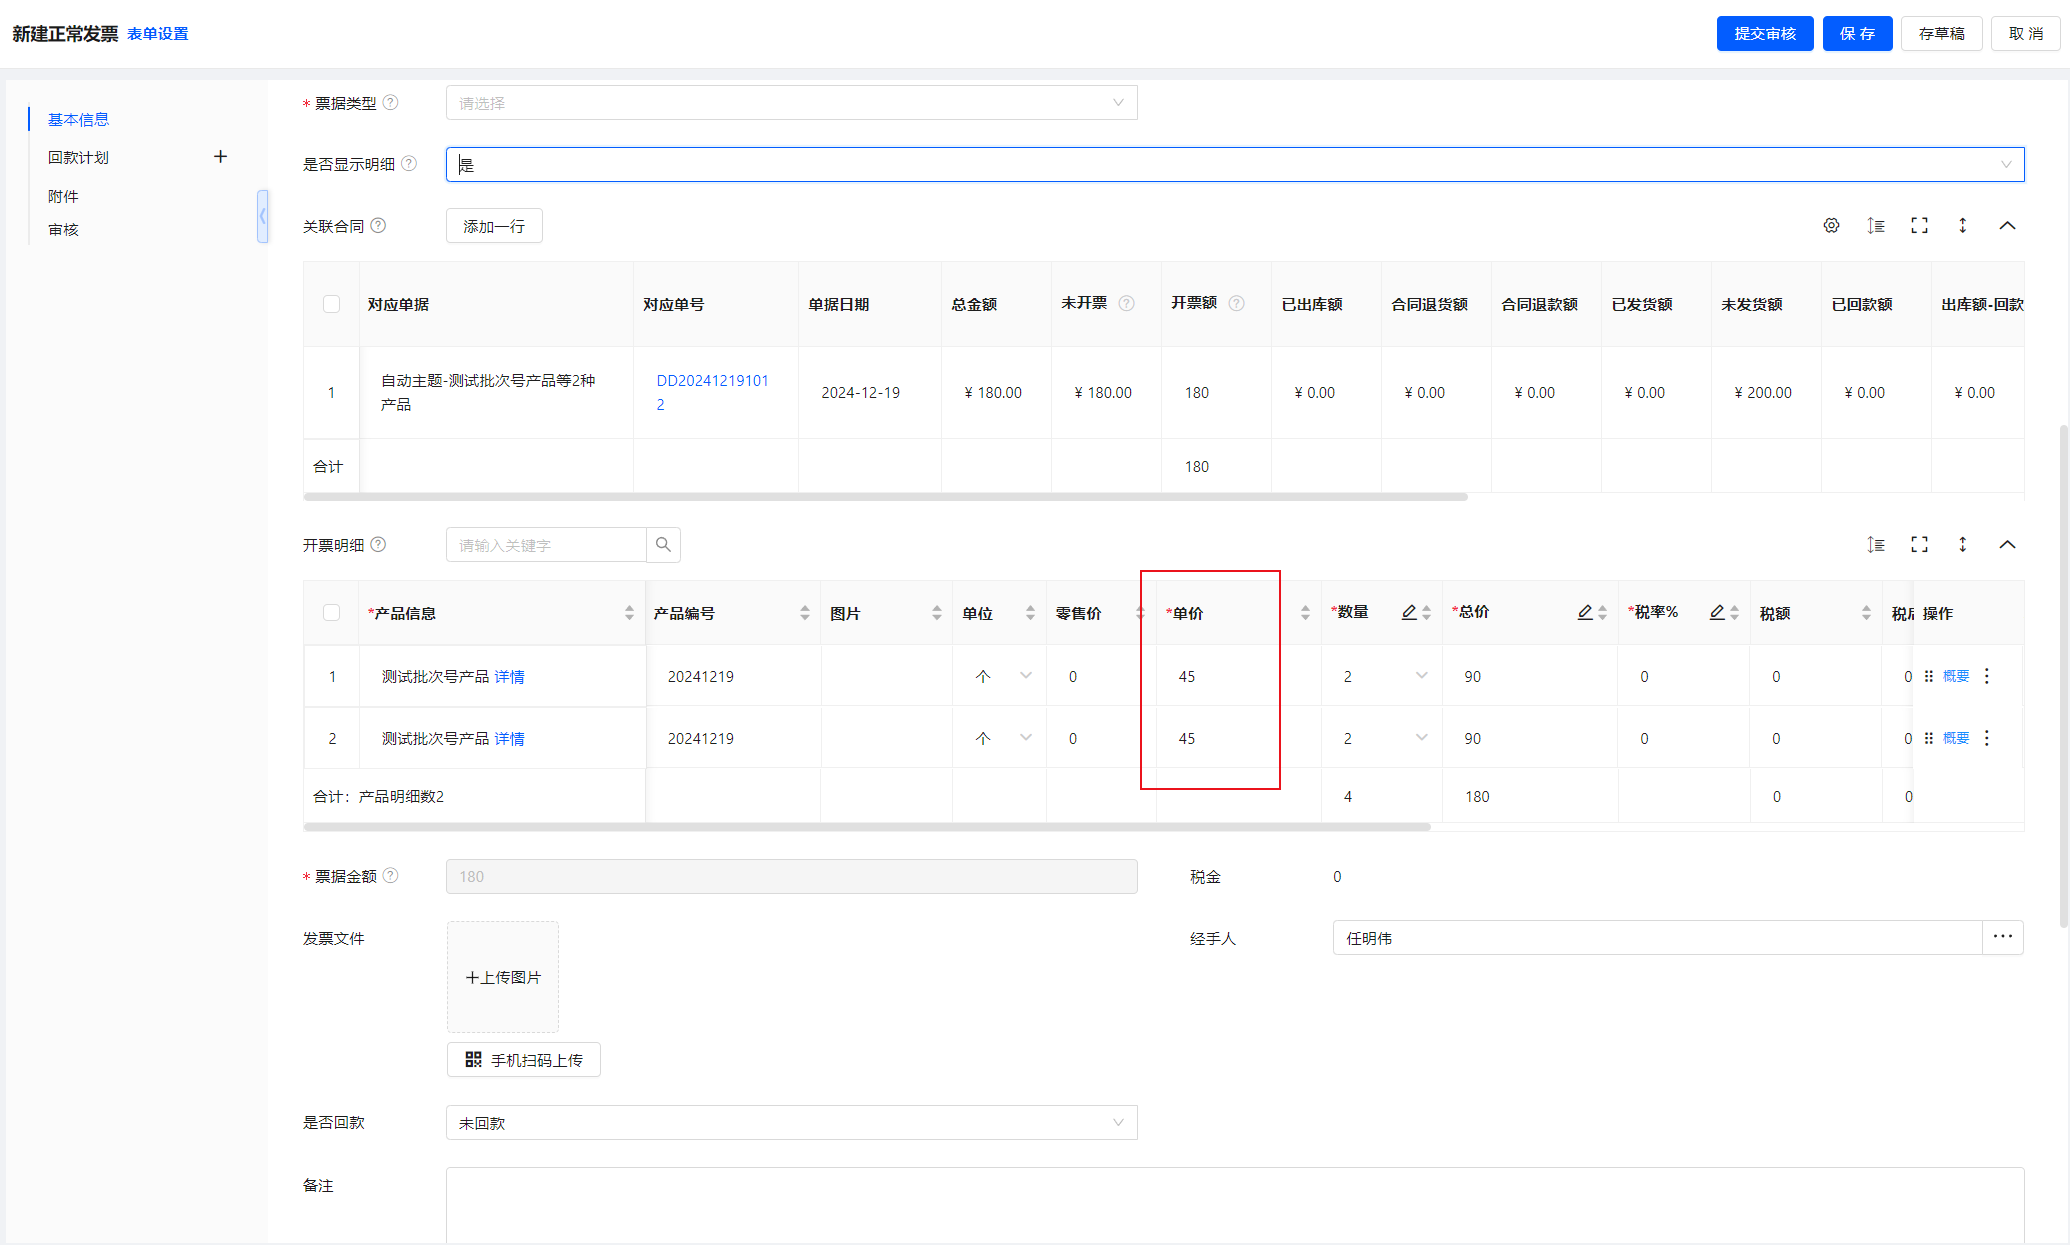Check select-all in 关联合同 table
This screenshot has height=1245, width=2070.
click(331, 304)
